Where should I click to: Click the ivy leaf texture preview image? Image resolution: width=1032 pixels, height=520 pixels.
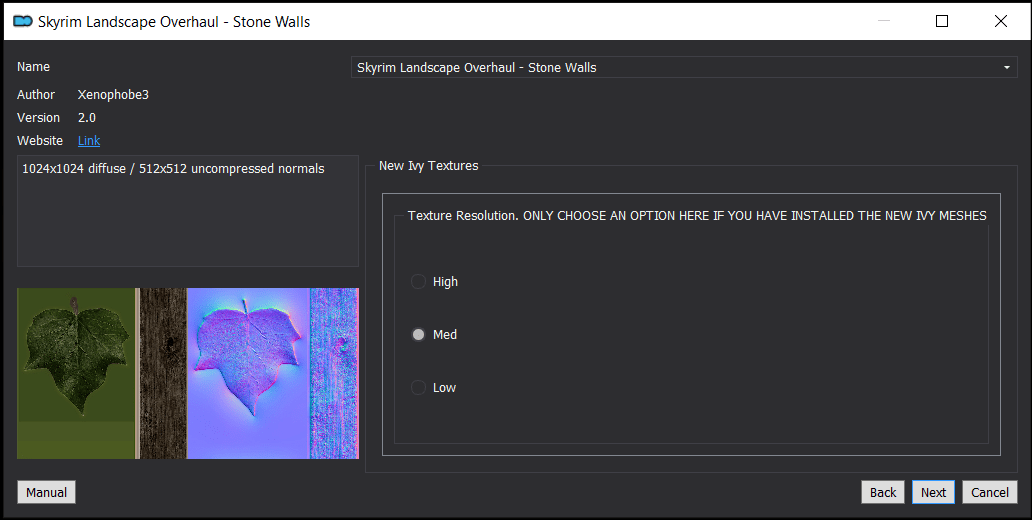tap(188, 373)
